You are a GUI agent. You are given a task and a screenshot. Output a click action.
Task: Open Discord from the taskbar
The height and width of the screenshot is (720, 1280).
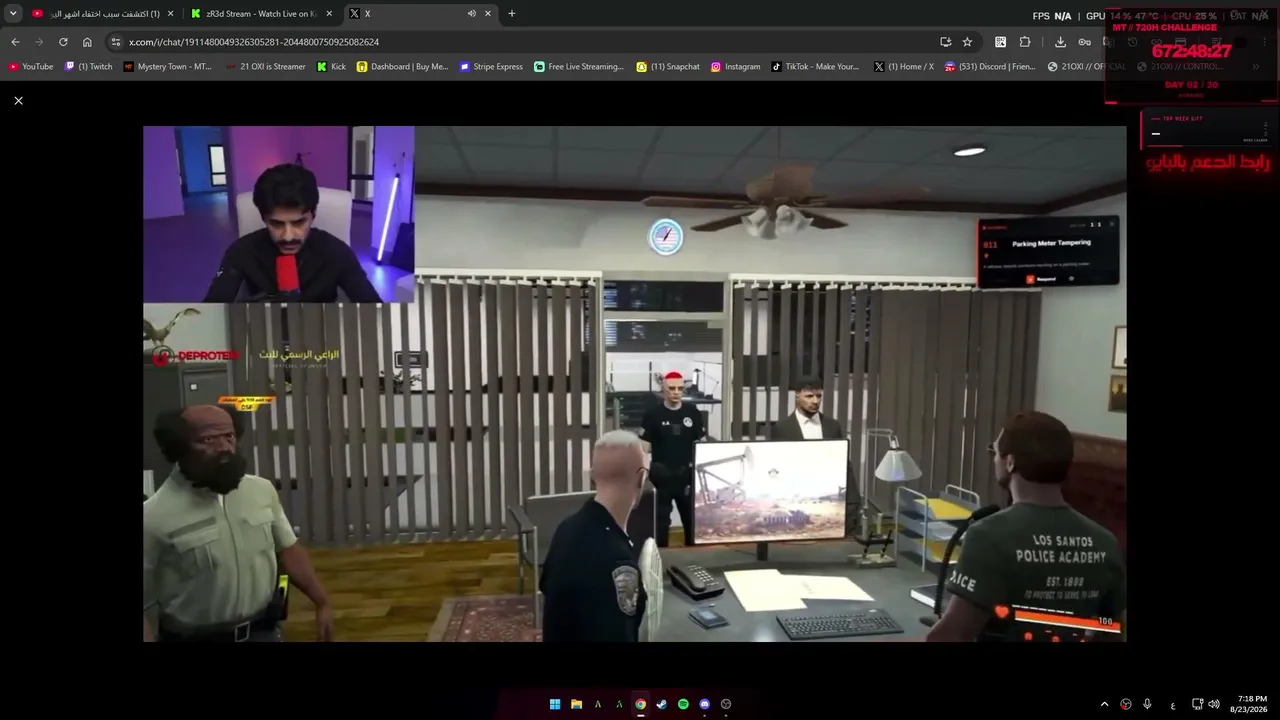(x=705, y=704)
